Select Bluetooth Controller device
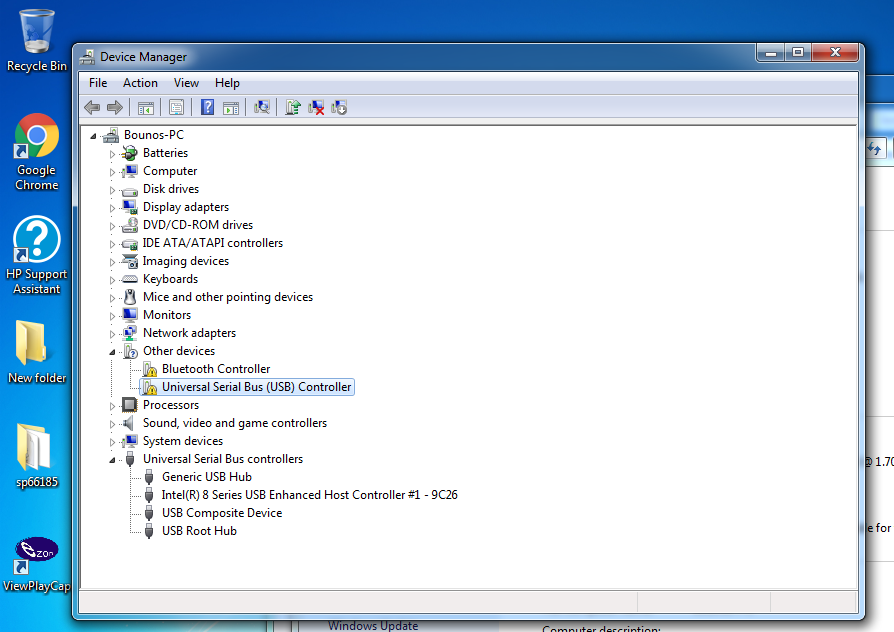 [x=215, y=369]
